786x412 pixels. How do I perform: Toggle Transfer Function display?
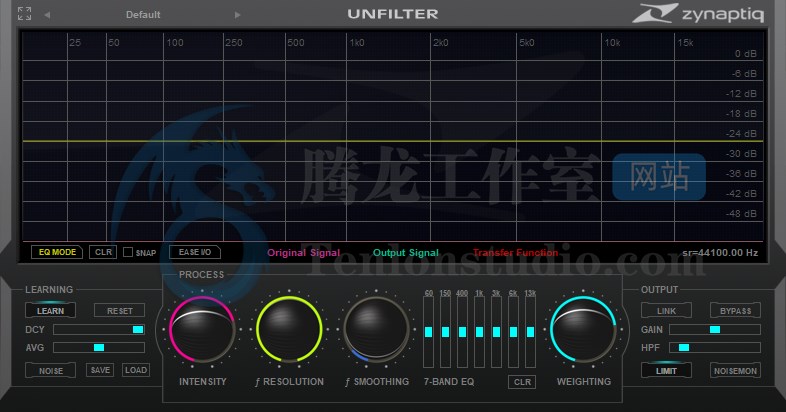pyautogui.click(x=515, y=253)
